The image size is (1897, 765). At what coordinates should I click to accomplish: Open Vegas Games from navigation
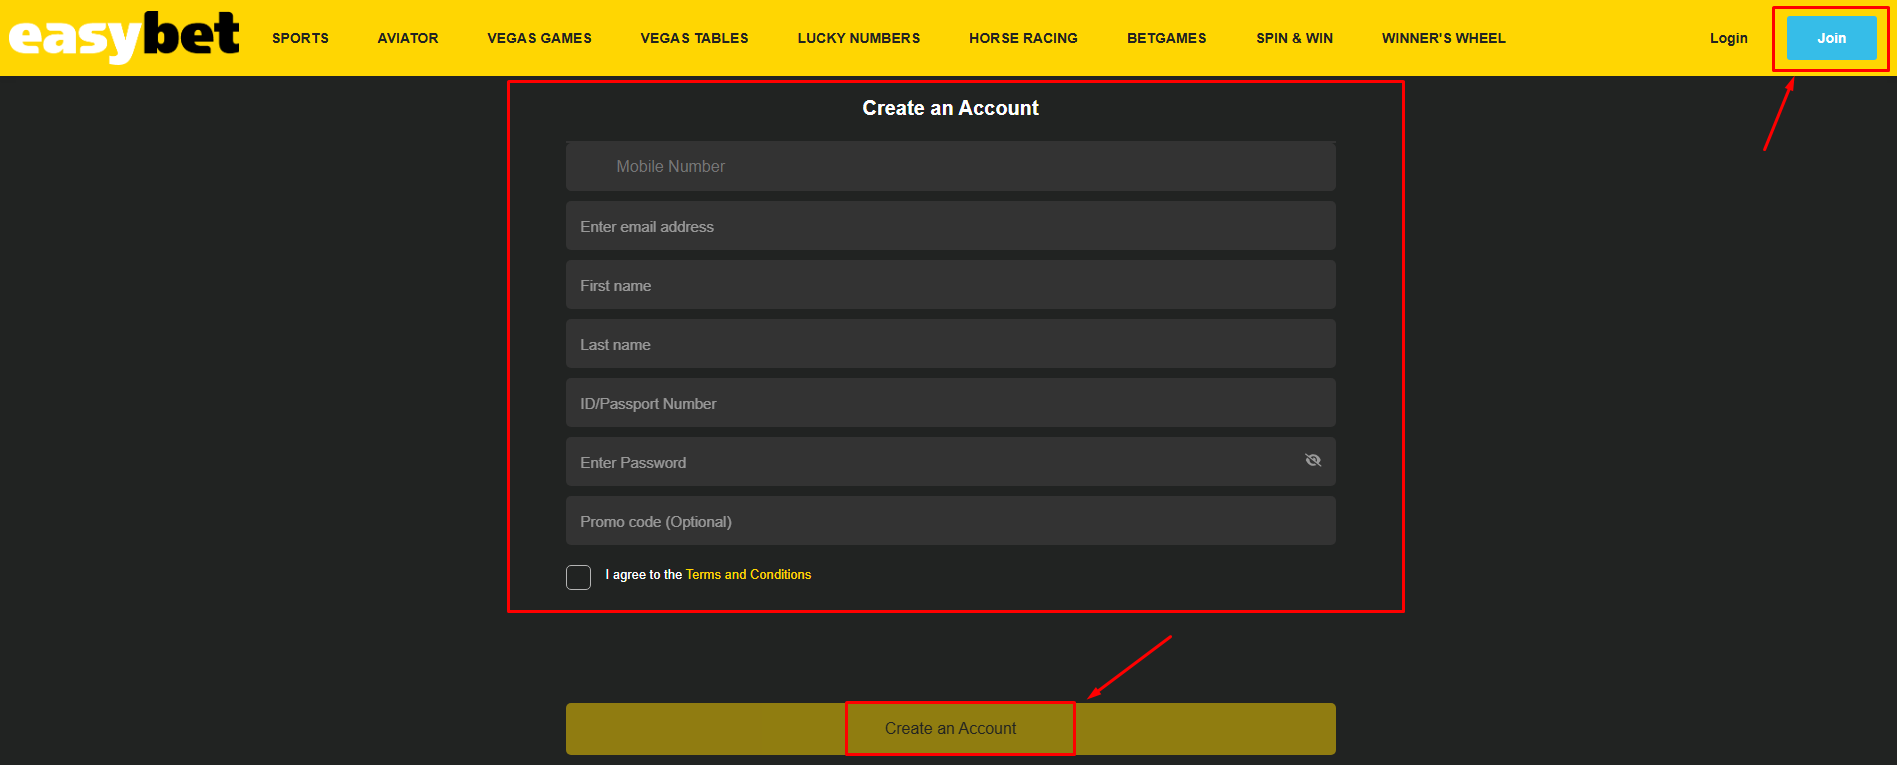[539, 38]
